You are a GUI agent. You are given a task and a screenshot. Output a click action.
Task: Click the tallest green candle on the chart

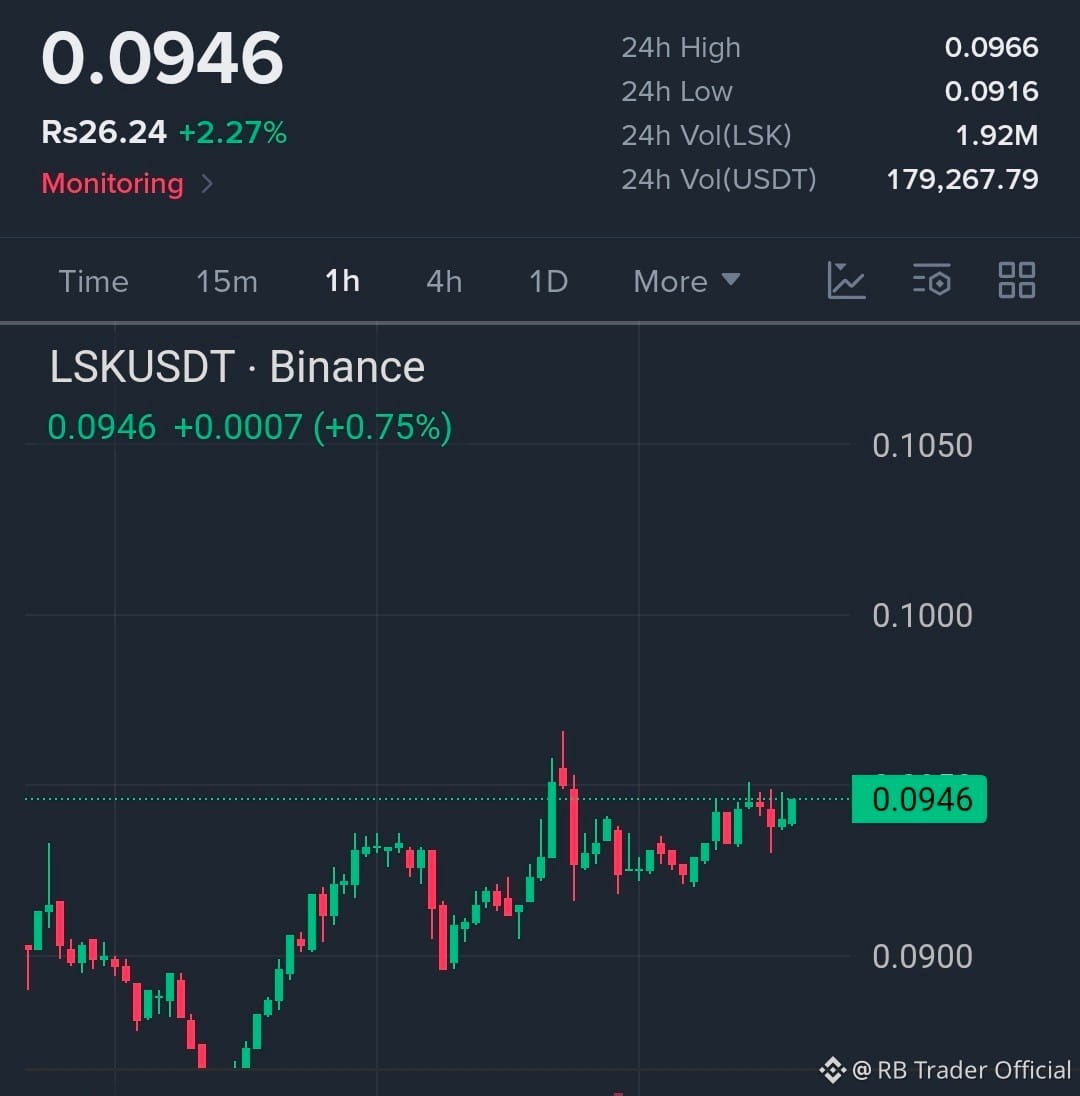click(552, 820)
